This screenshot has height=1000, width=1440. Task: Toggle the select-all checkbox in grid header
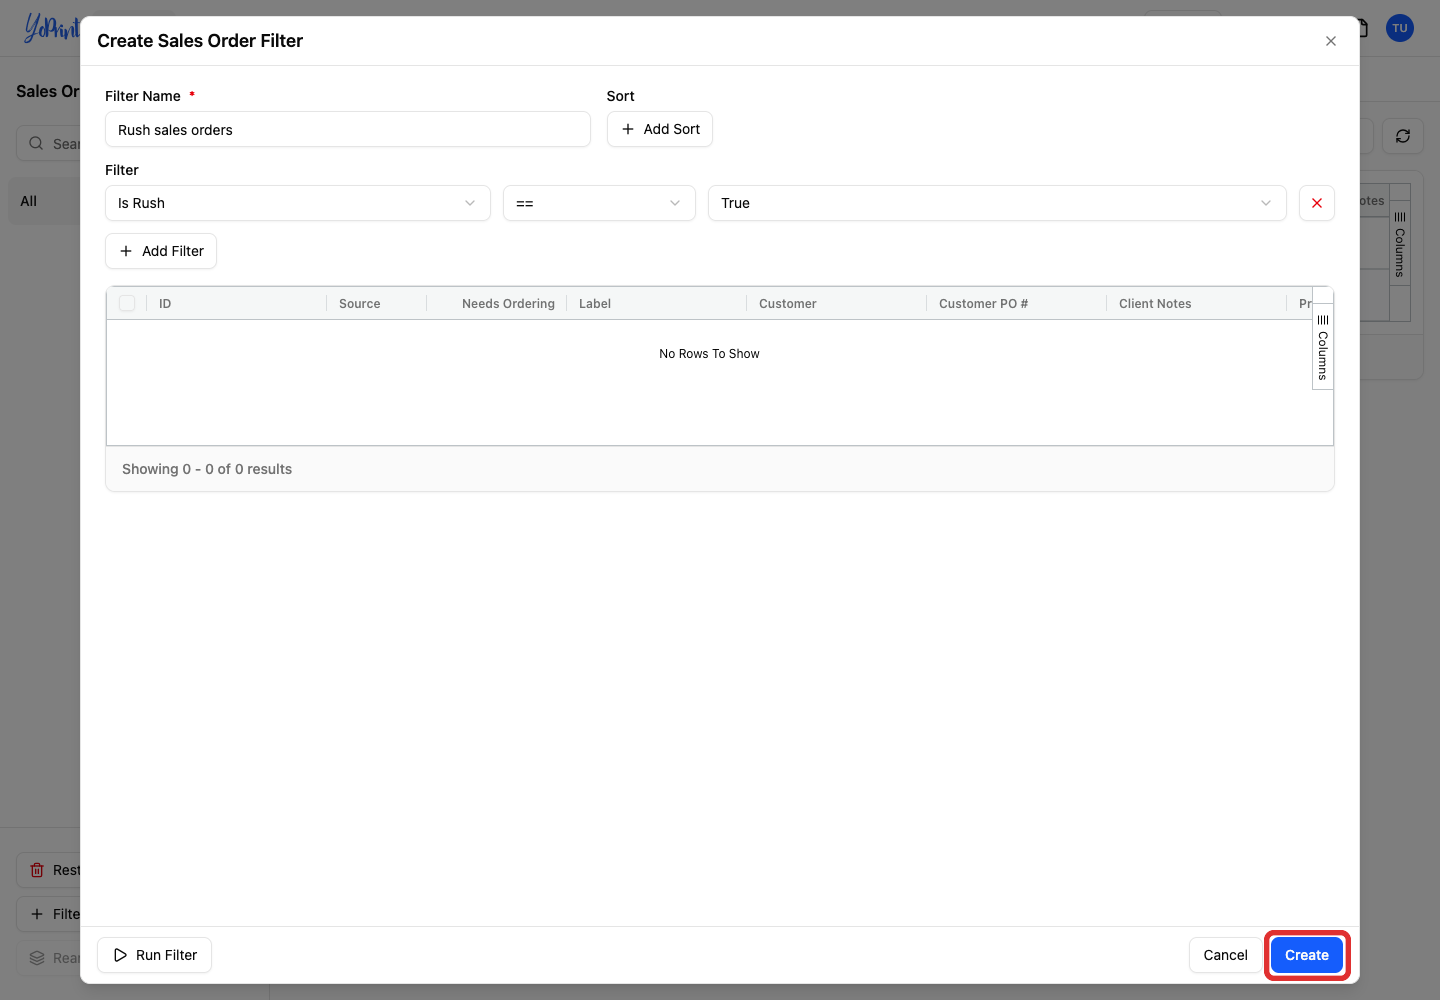tap(127, 303)
